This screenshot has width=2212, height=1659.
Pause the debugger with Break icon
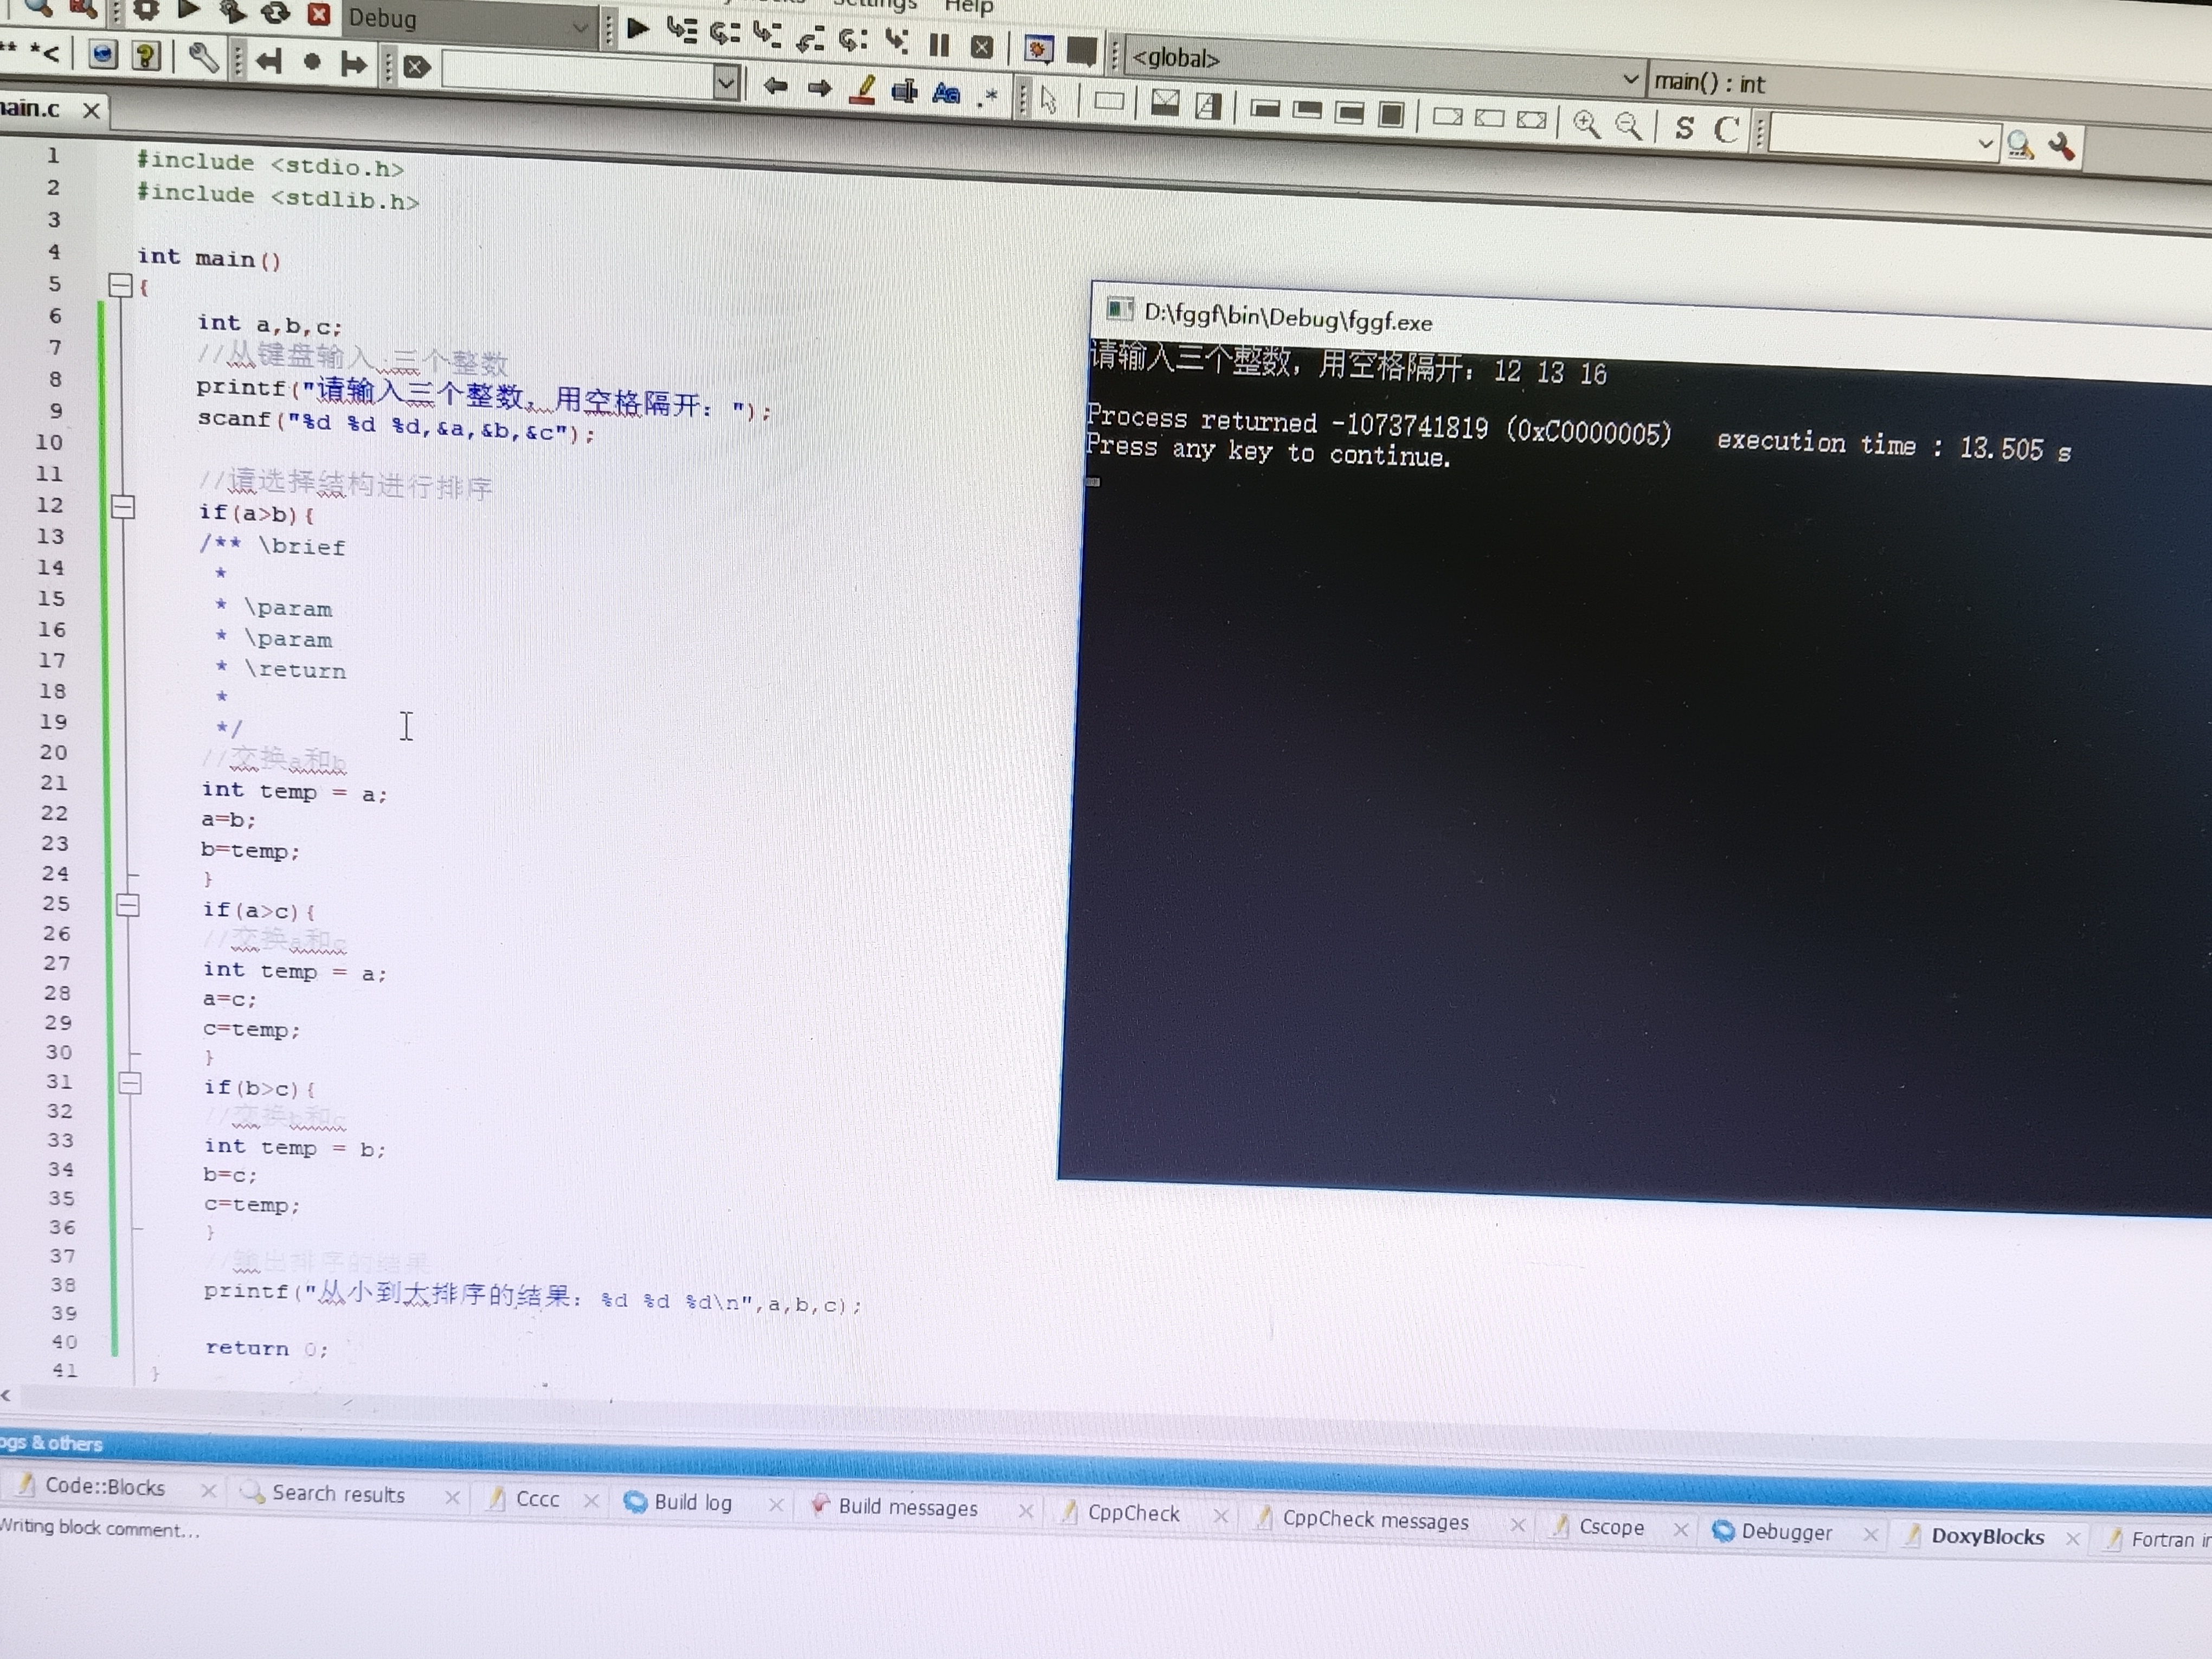pyautogui.click(x=938, y=45)
